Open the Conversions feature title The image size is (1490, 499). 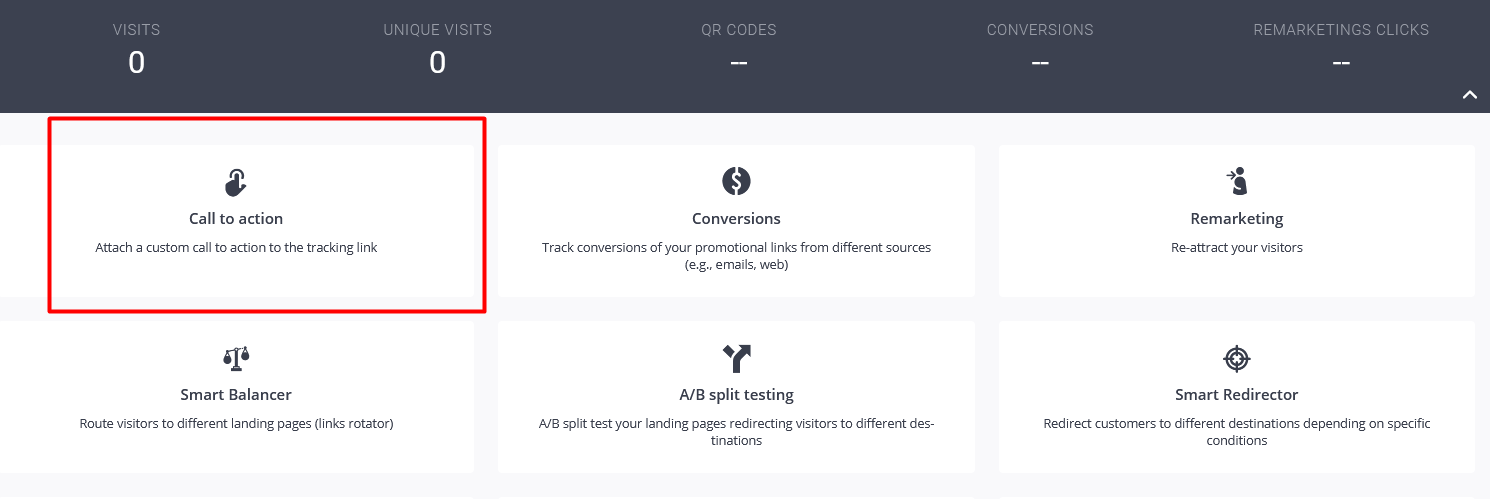point(736,219)
